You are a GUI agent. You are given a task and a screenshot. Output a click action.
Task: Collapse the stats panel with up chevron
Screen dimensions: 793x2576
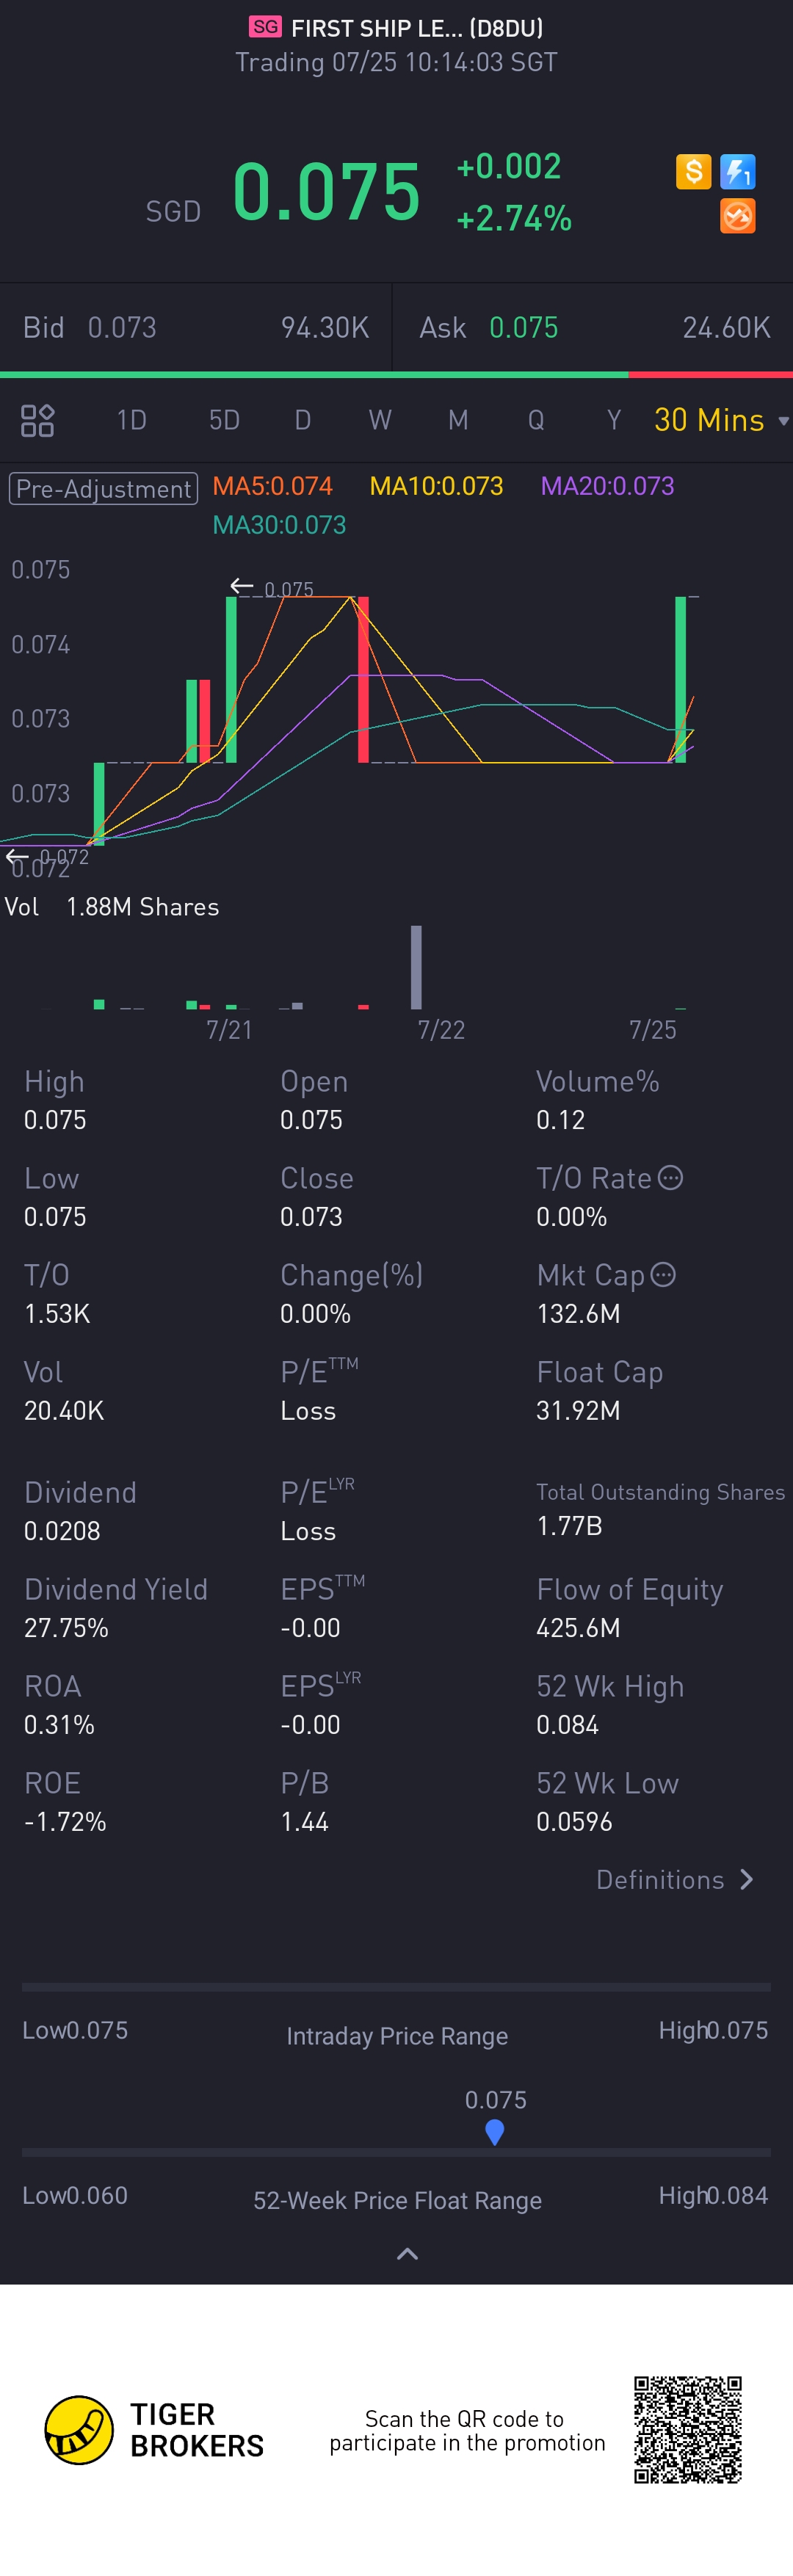pyautogui.click(x=407, y=2253)
